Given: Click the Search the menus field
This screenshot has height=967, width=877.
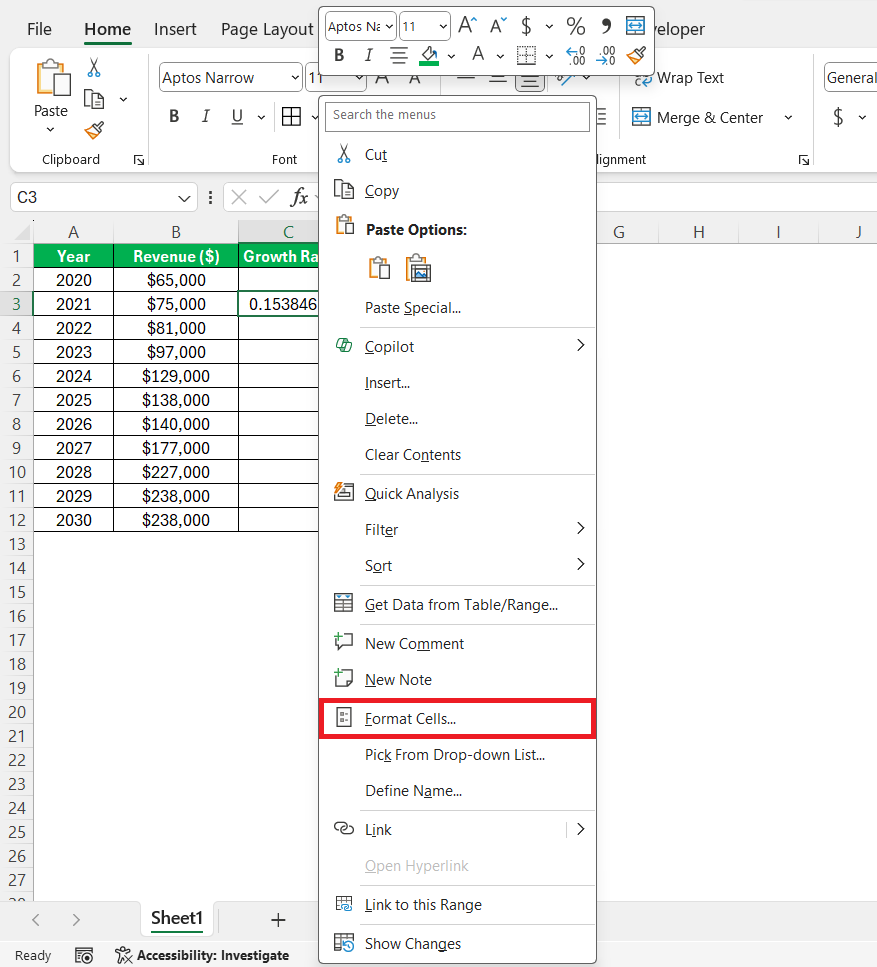Looking at the screenshot, I should [457, 116].
